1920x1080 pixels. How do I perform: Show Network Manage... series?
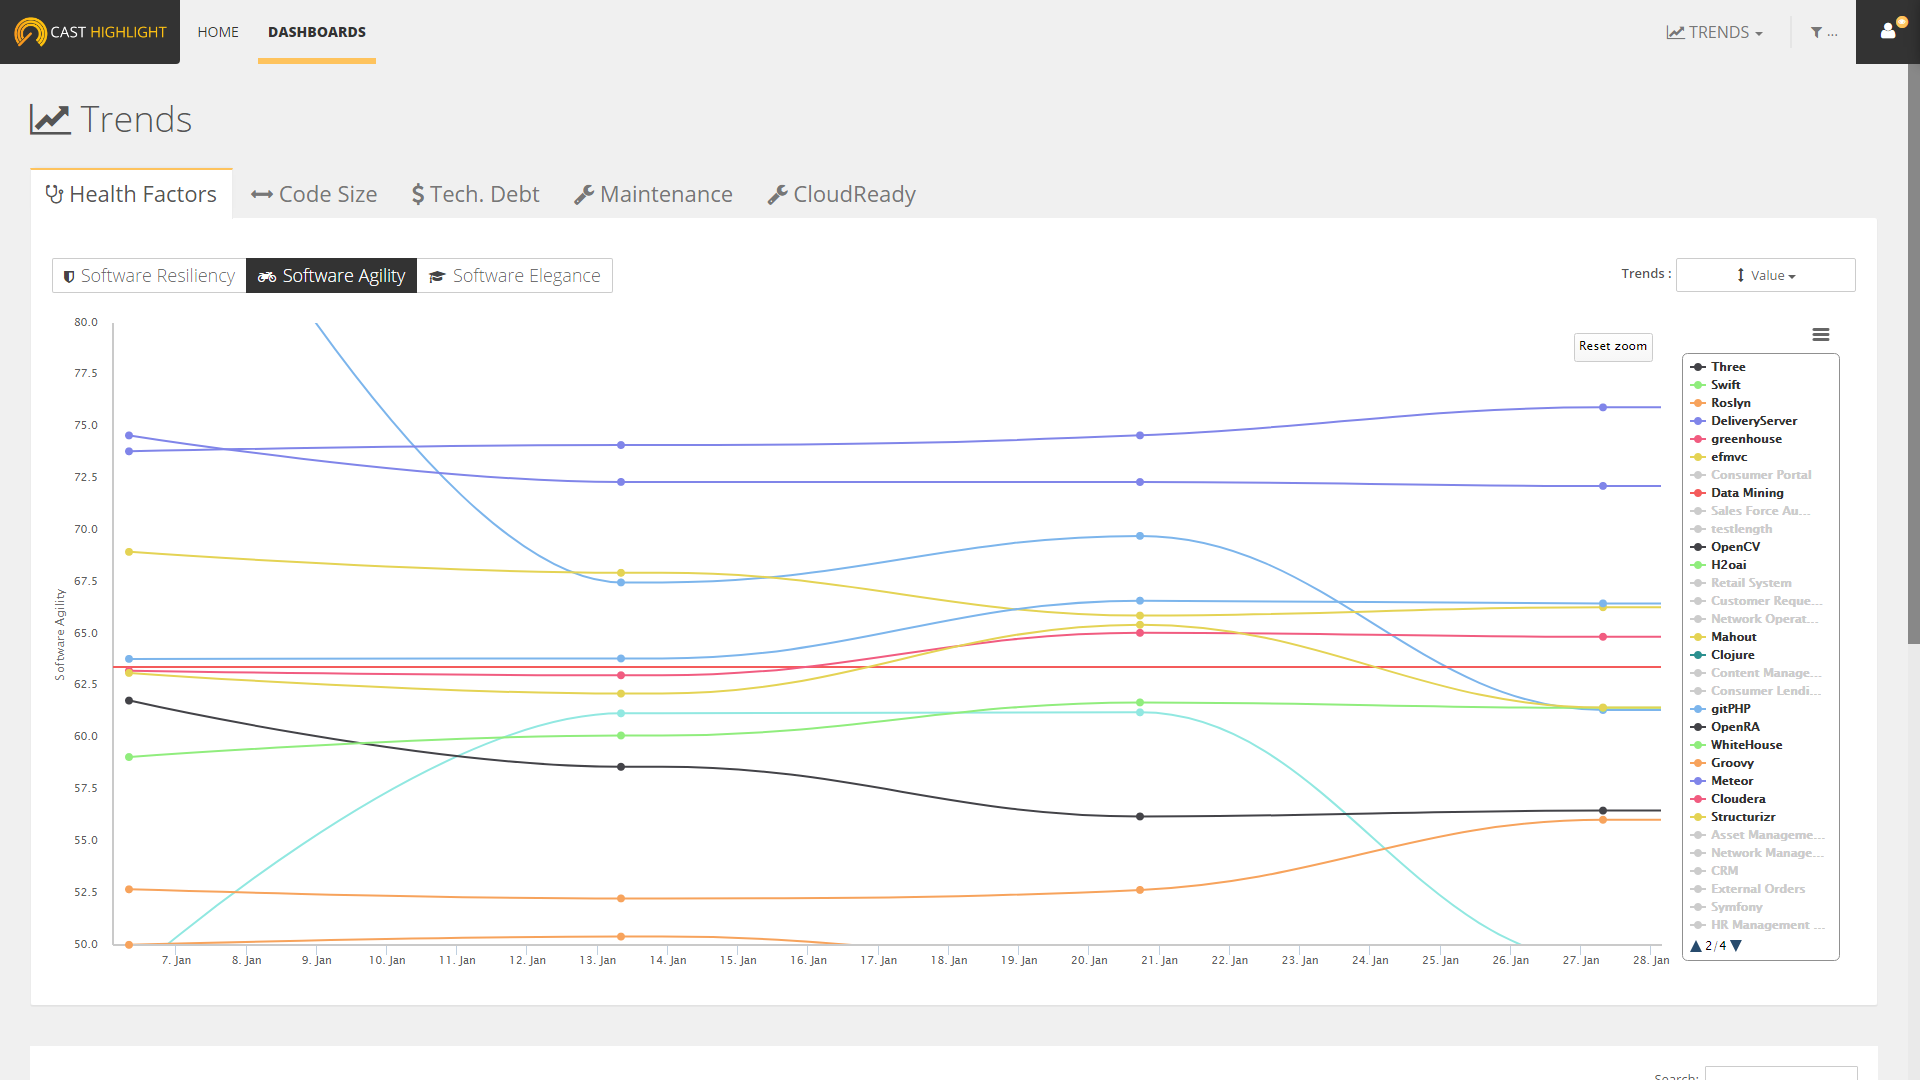point(1758,853)
